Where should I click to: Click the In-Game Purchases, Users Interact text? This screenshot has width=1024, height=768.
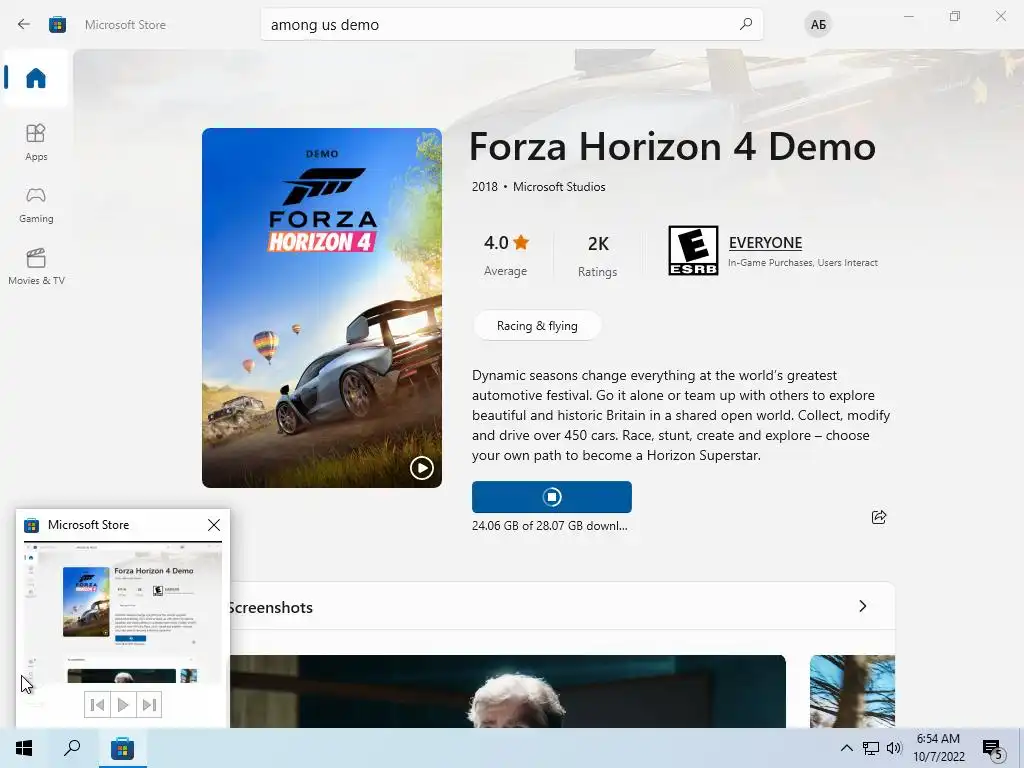coord(803,263)
